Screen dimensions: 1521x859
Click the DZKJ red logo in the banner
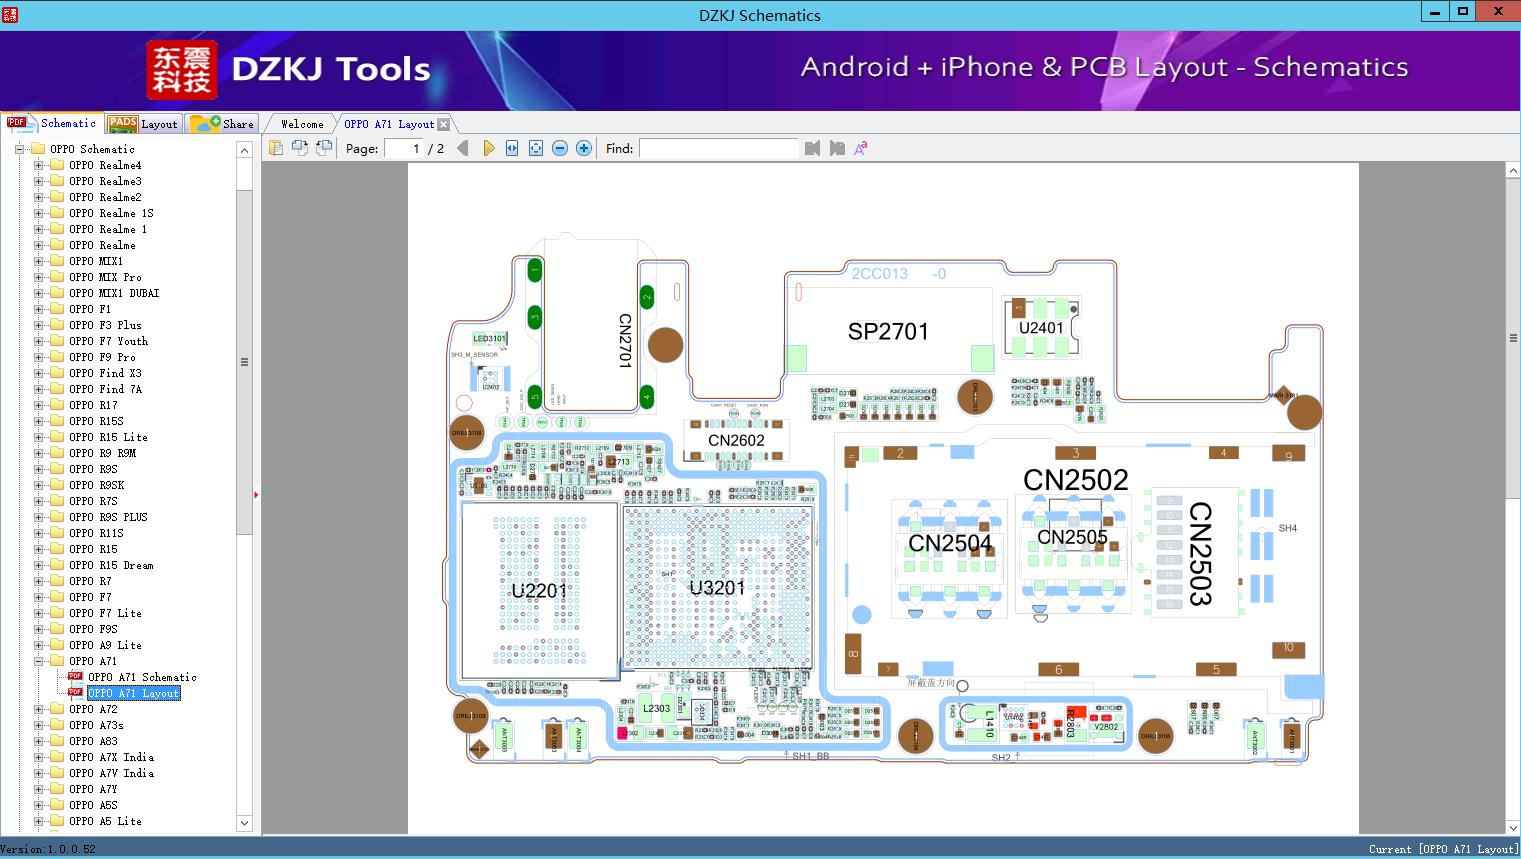[x=182, y=69]
